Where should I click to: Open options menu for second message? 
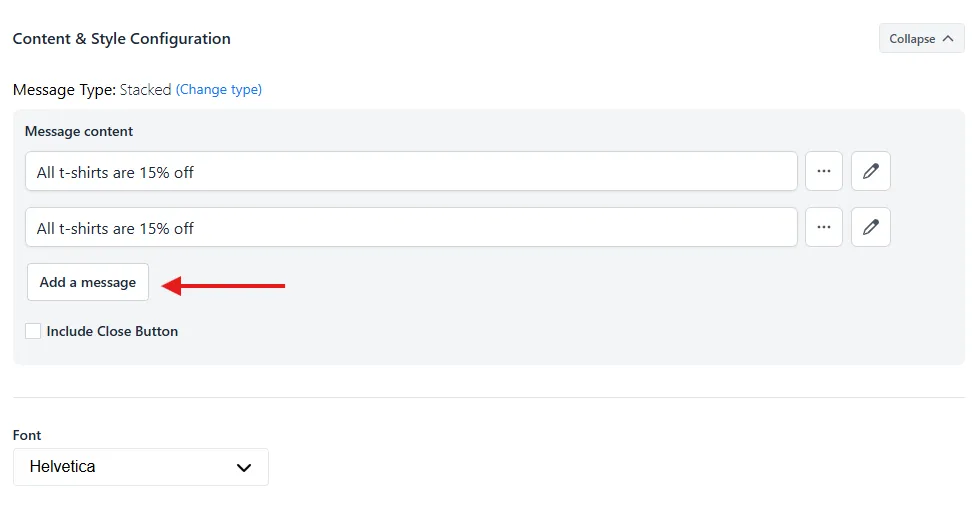tap(824, 227)
